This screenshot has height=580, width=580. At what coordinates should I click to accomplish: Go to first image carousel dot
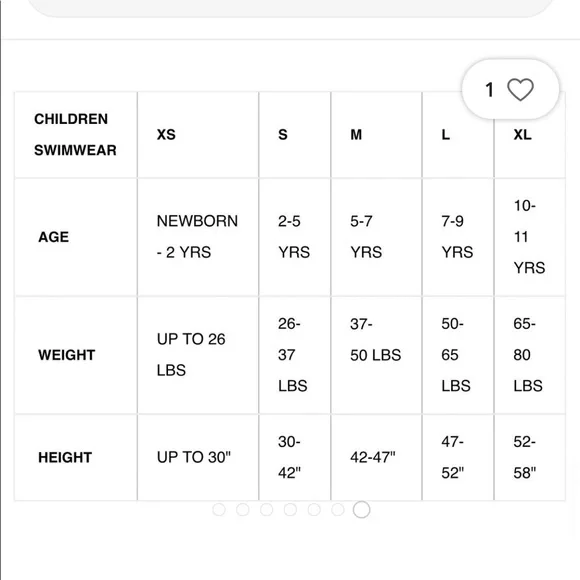point(219,509)
